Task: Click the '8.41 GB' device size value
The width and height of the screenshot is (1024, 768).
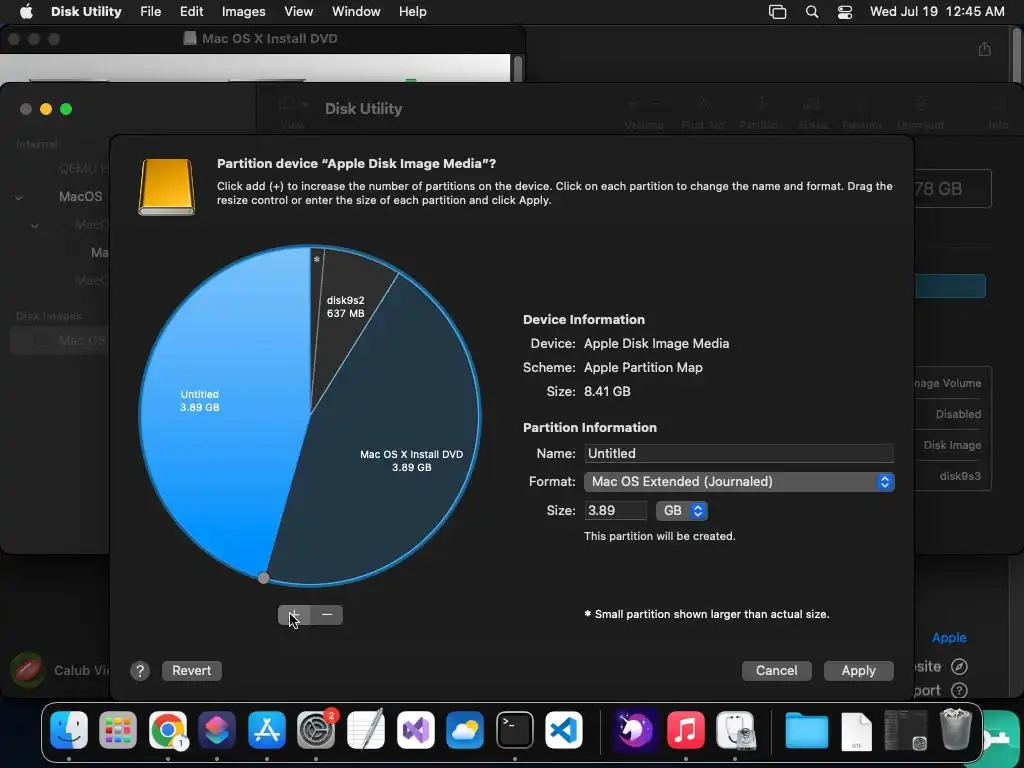Action: click(607, 391)
